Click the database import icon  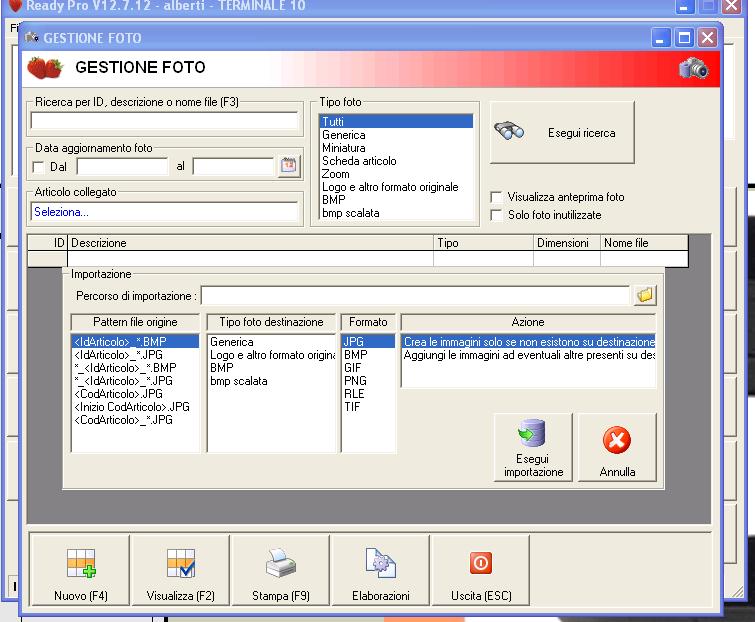coord(532,433)
